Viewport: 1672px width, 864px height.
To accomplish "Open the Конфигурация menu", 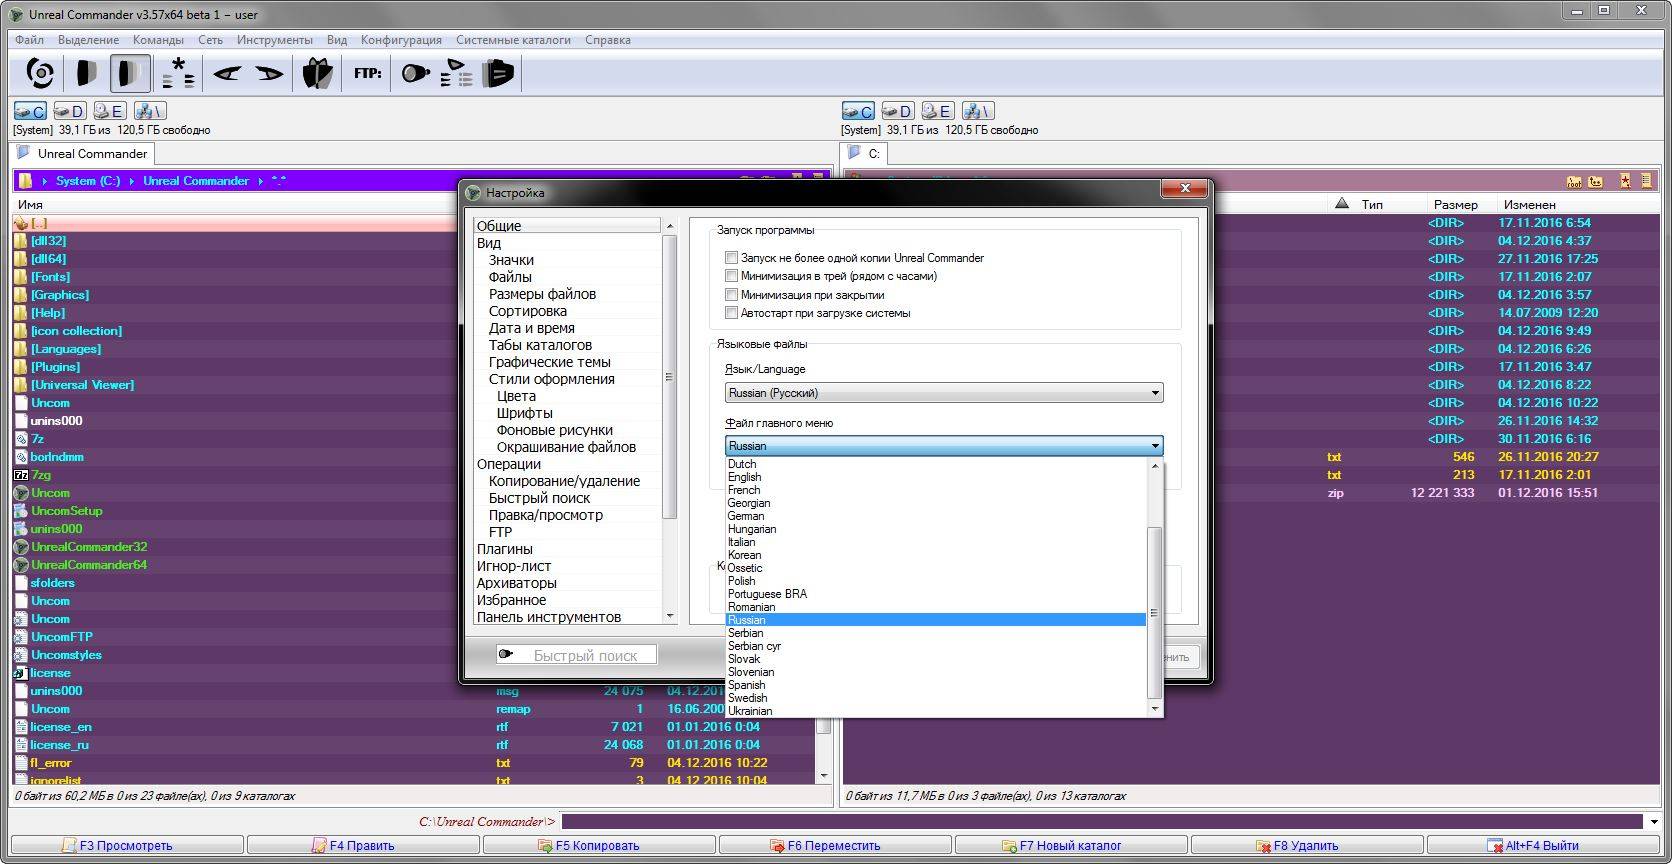I will 401,40.
